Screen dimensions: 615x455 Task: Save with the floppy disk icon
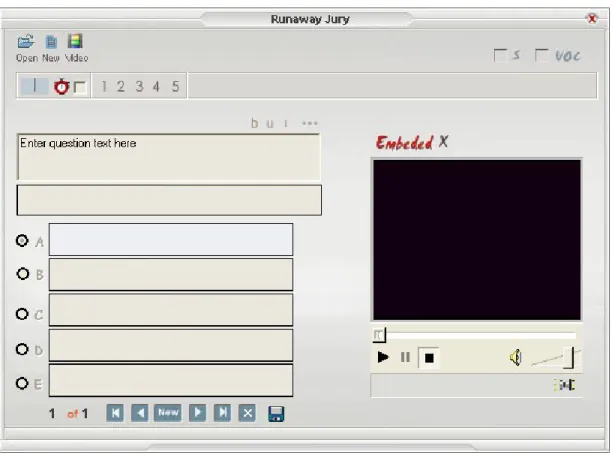point(276,414)
